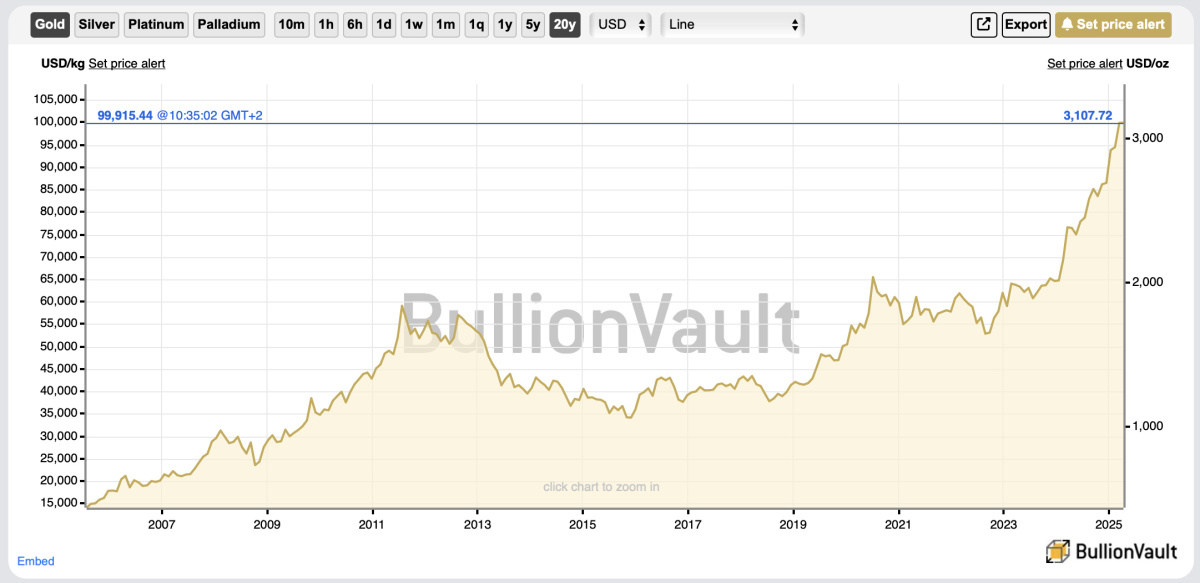The image size is (1200, 583).
Task: Click the 2007 label on time axis
Action: coord(161,524)
